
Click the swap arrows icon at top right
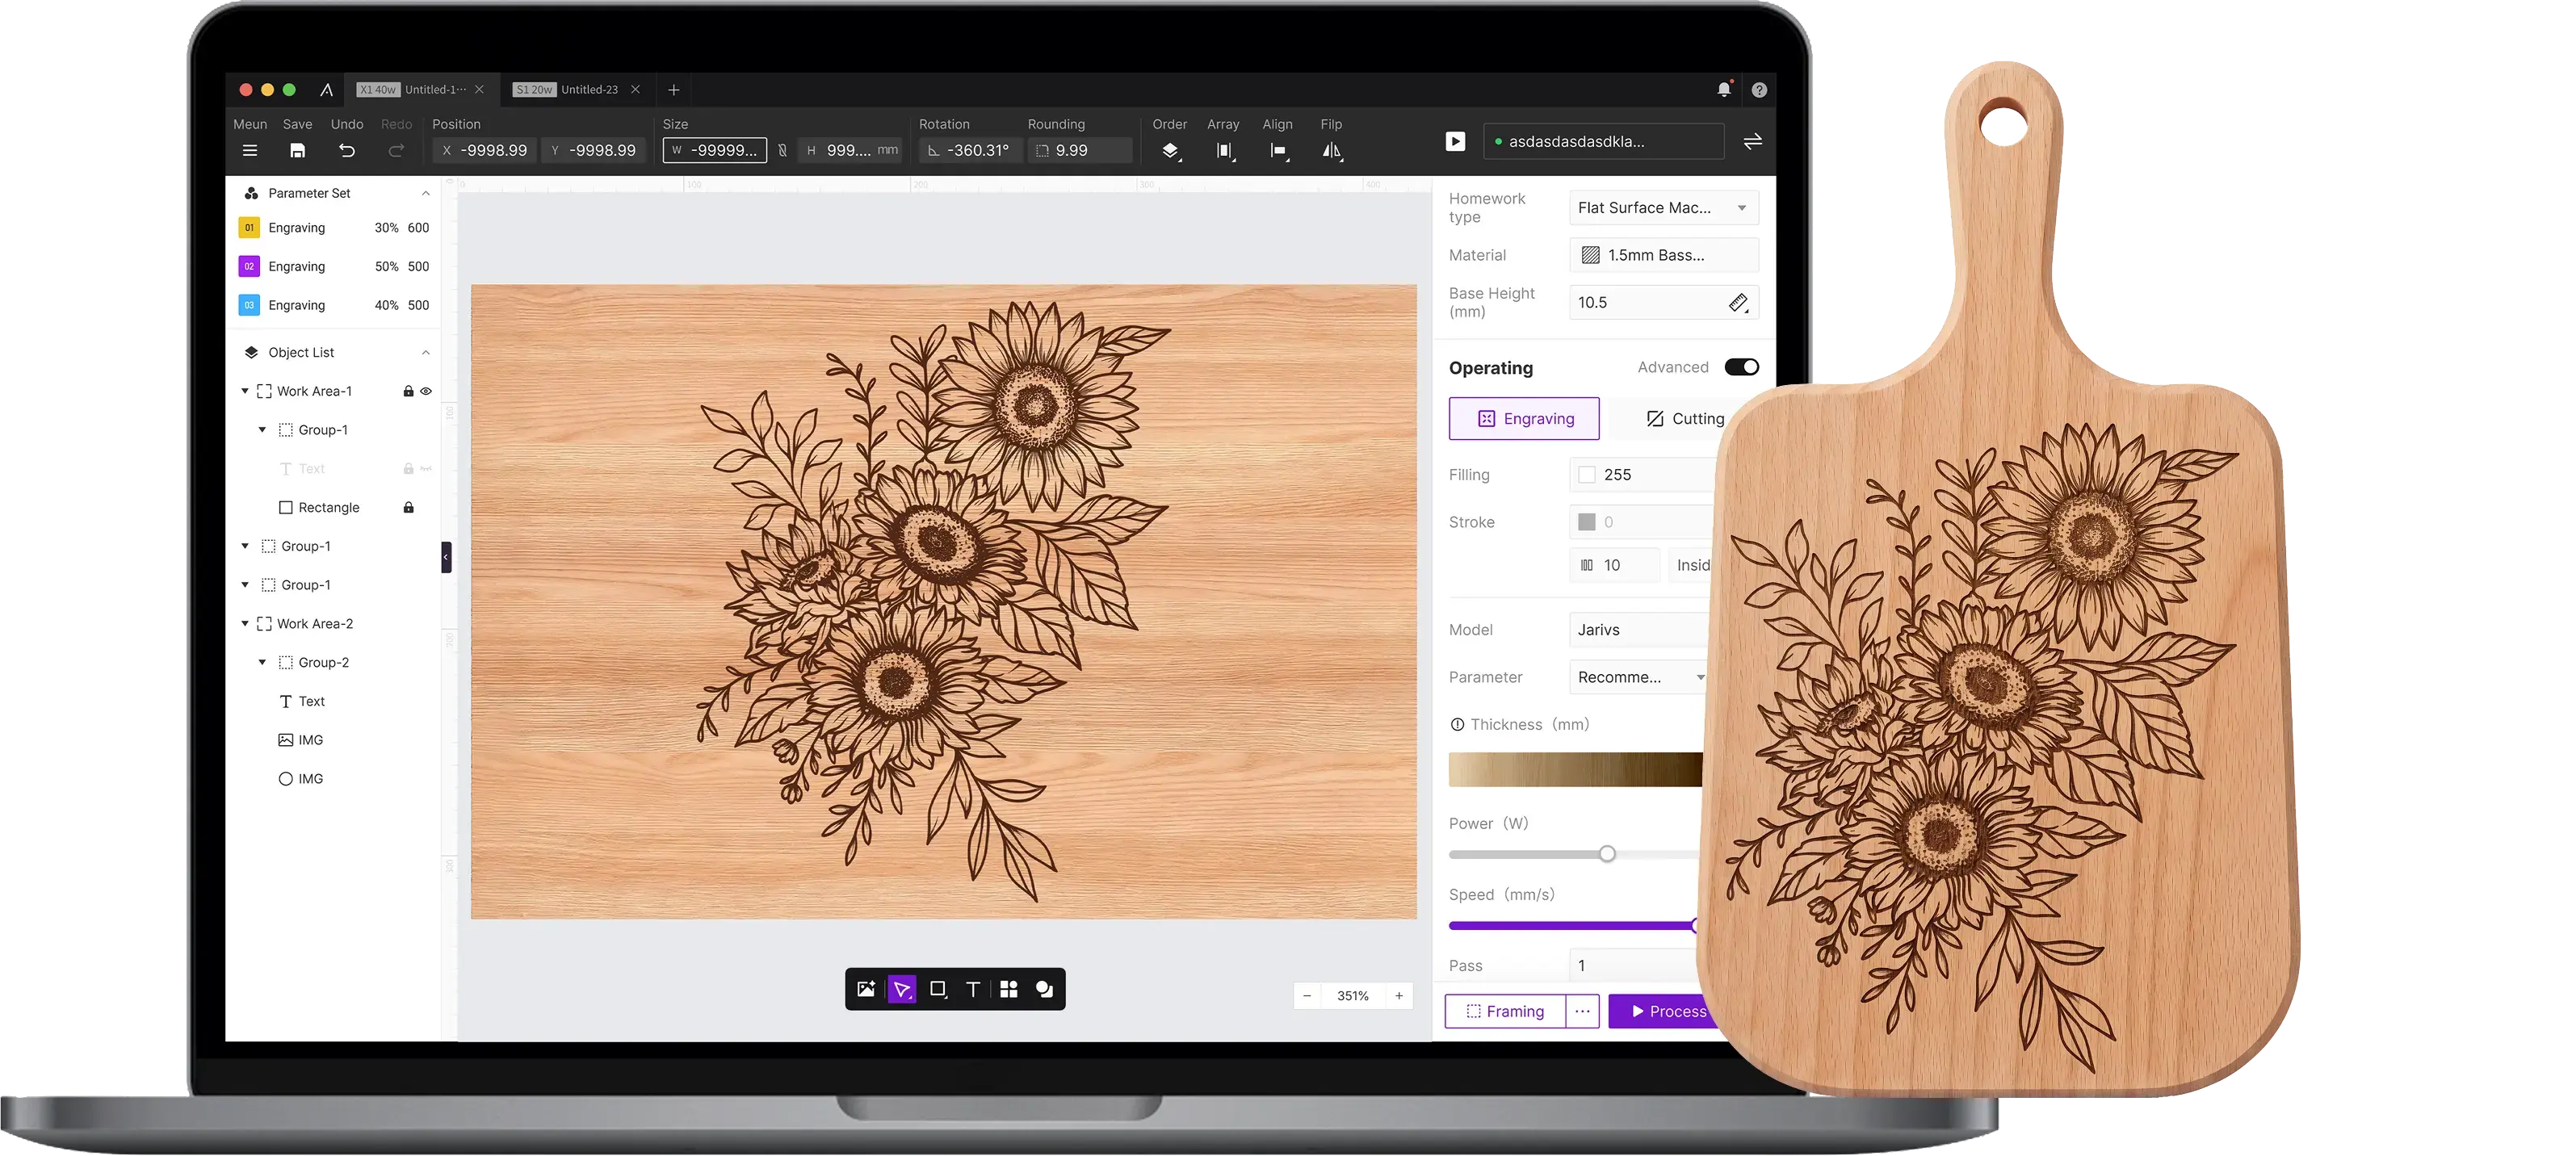[1752, 142]
